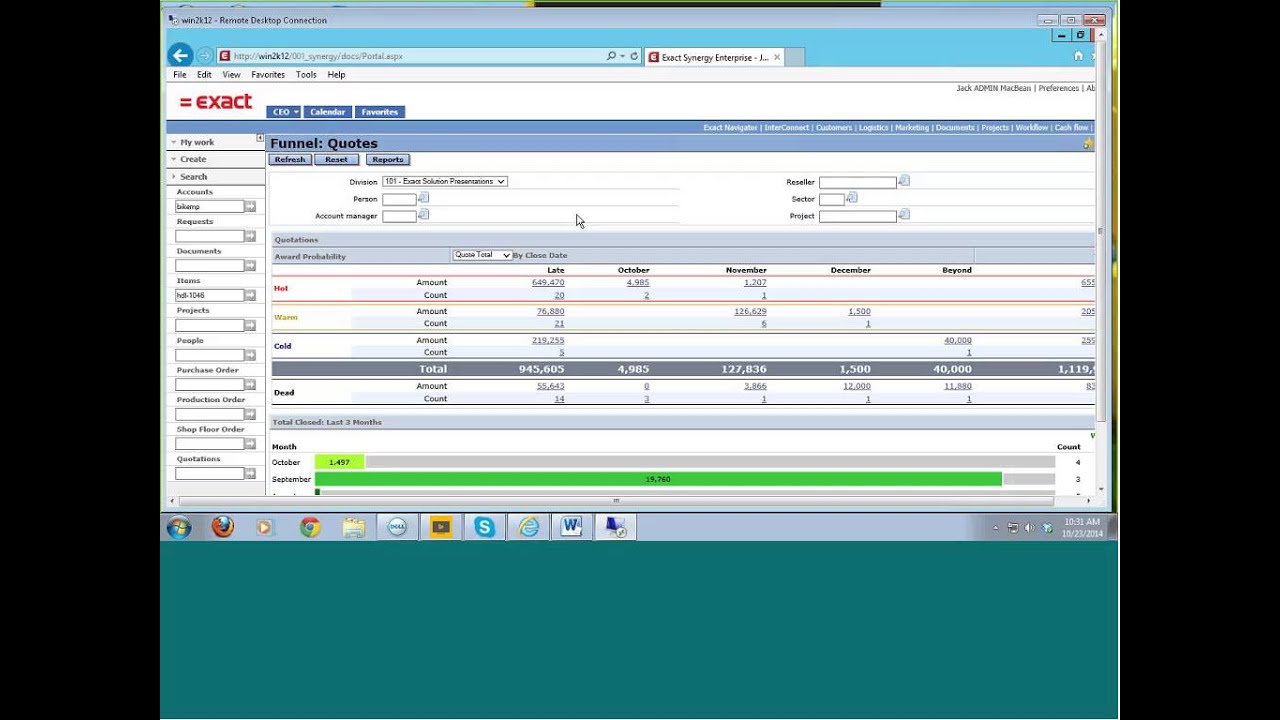Viewport: 1280px width, 720px height.
Task: Open Skype from the taskbar
Action: pos(484,526)
